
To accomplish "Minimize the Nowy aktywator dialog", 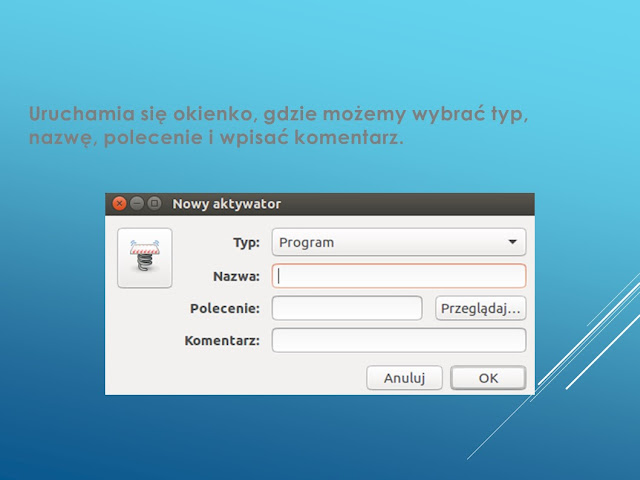I will [x=137, y=203].
